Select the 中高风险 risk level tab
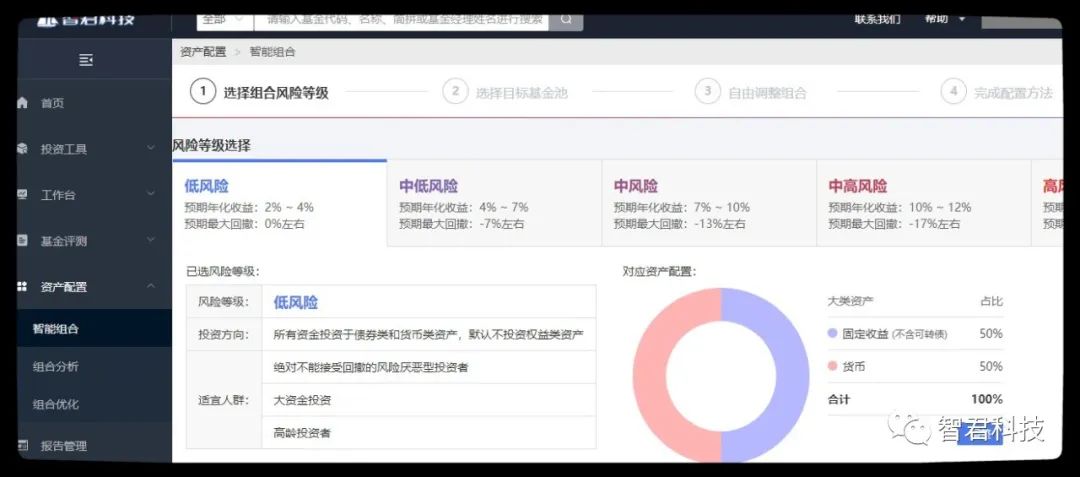 point(924,204)
